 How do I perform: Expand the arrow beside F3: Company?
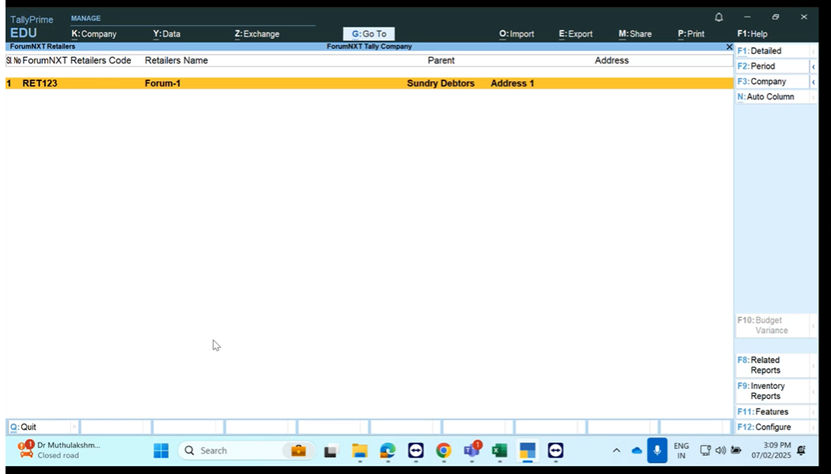[814, 82]
